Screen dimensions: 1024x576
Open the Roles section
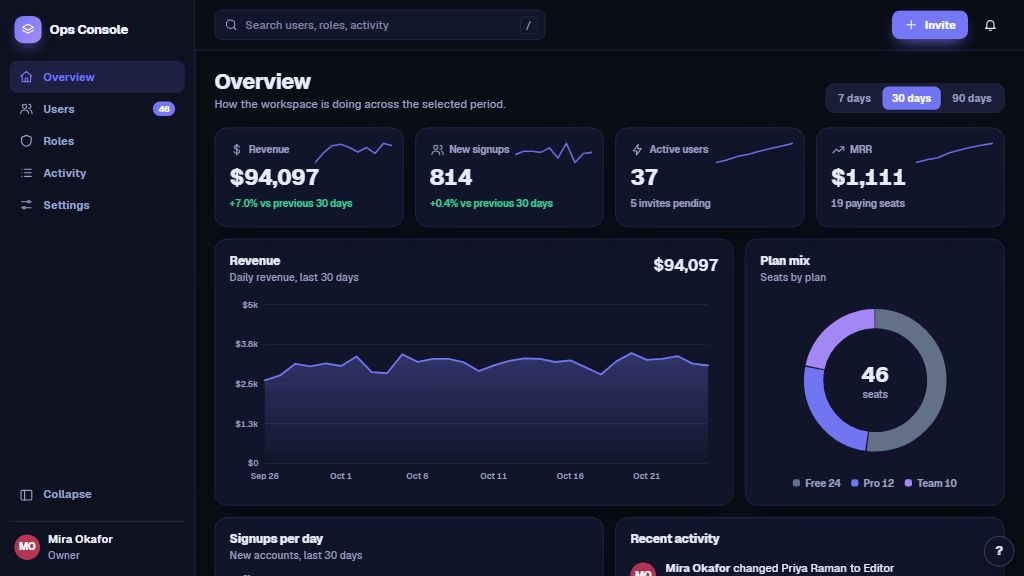point(97,141)
